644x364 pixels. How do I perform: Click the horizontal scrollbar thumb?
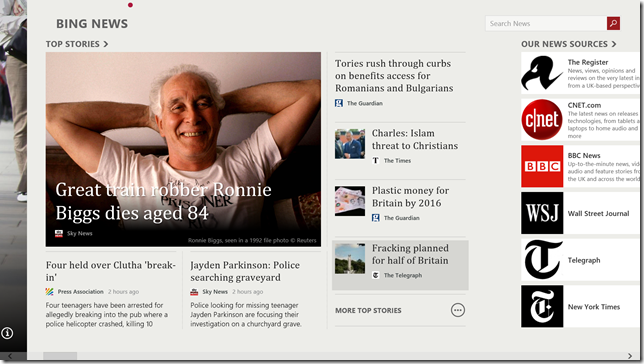pos(60,356)
